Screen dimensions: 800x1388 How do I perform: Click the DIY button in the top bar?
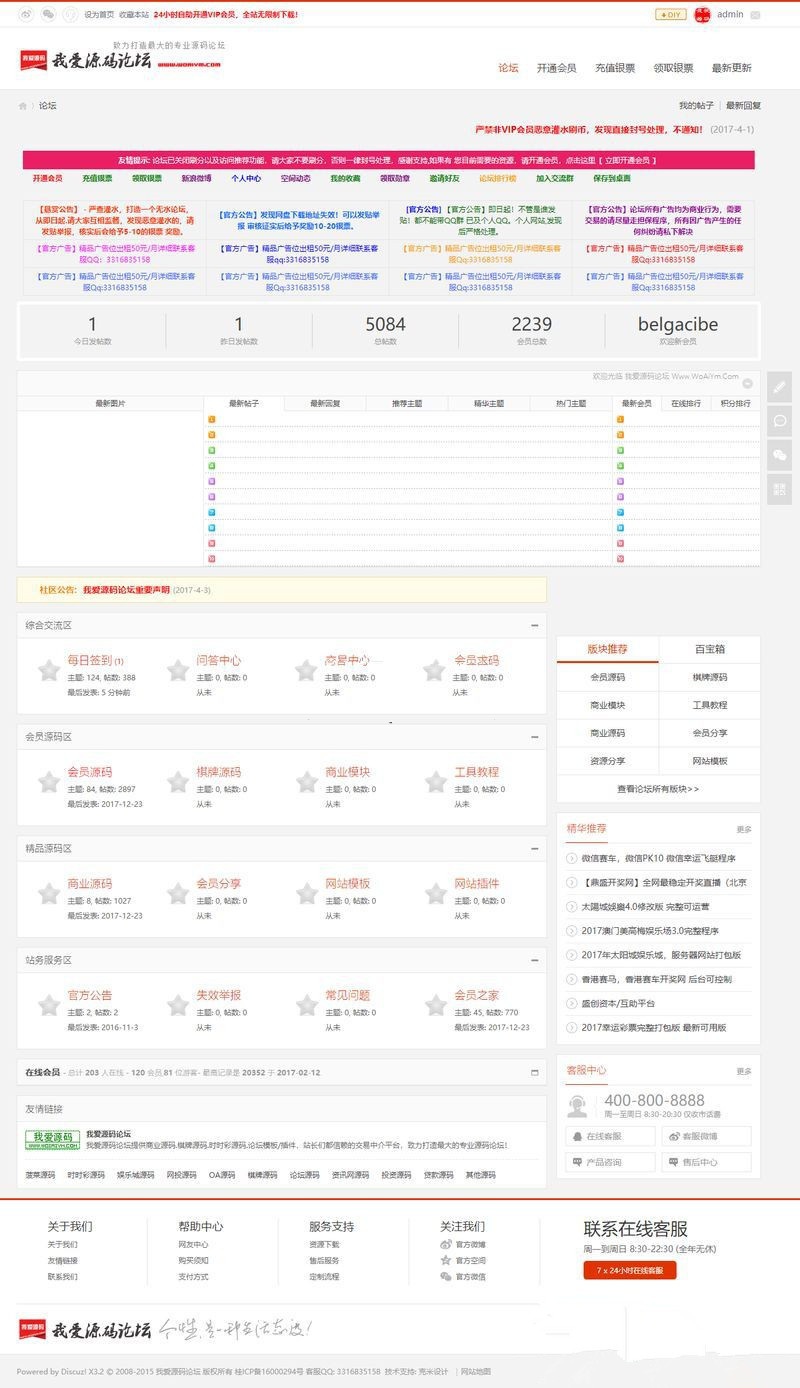coord(670,15)
